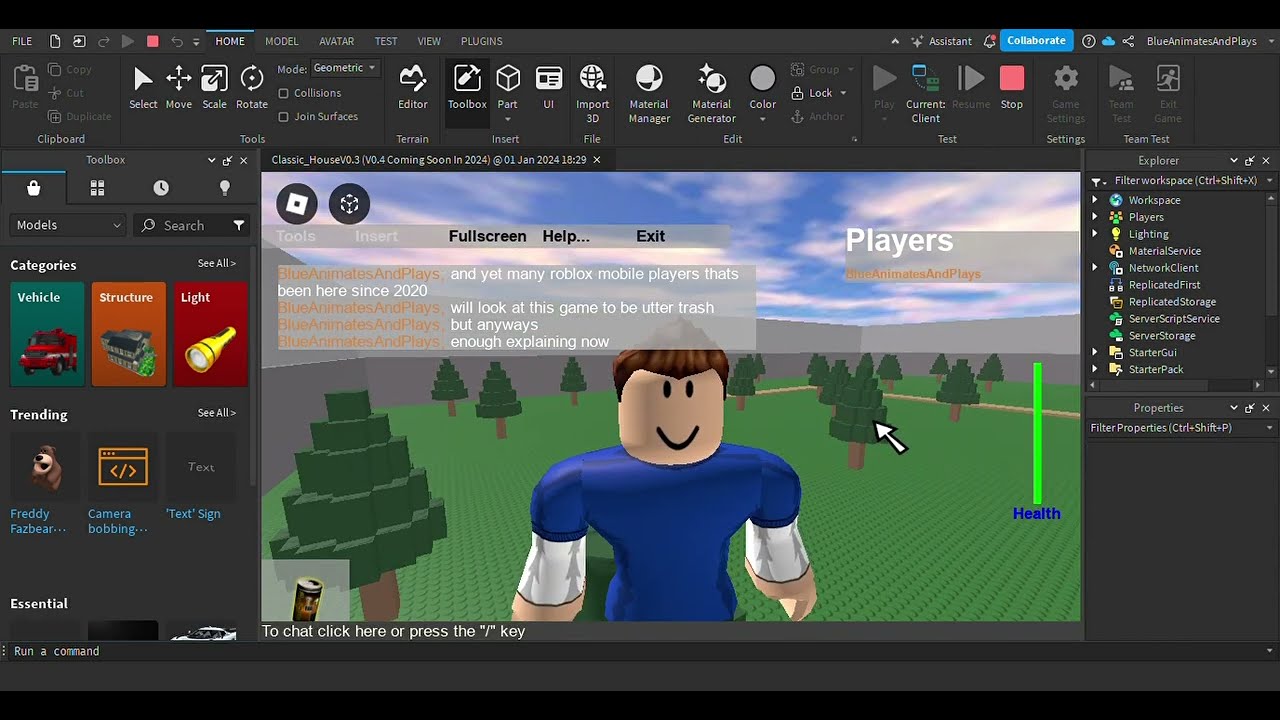Open the Structure category card
Image resolution: width=1280 pixels, height=720 pixels.
point(129,334)
